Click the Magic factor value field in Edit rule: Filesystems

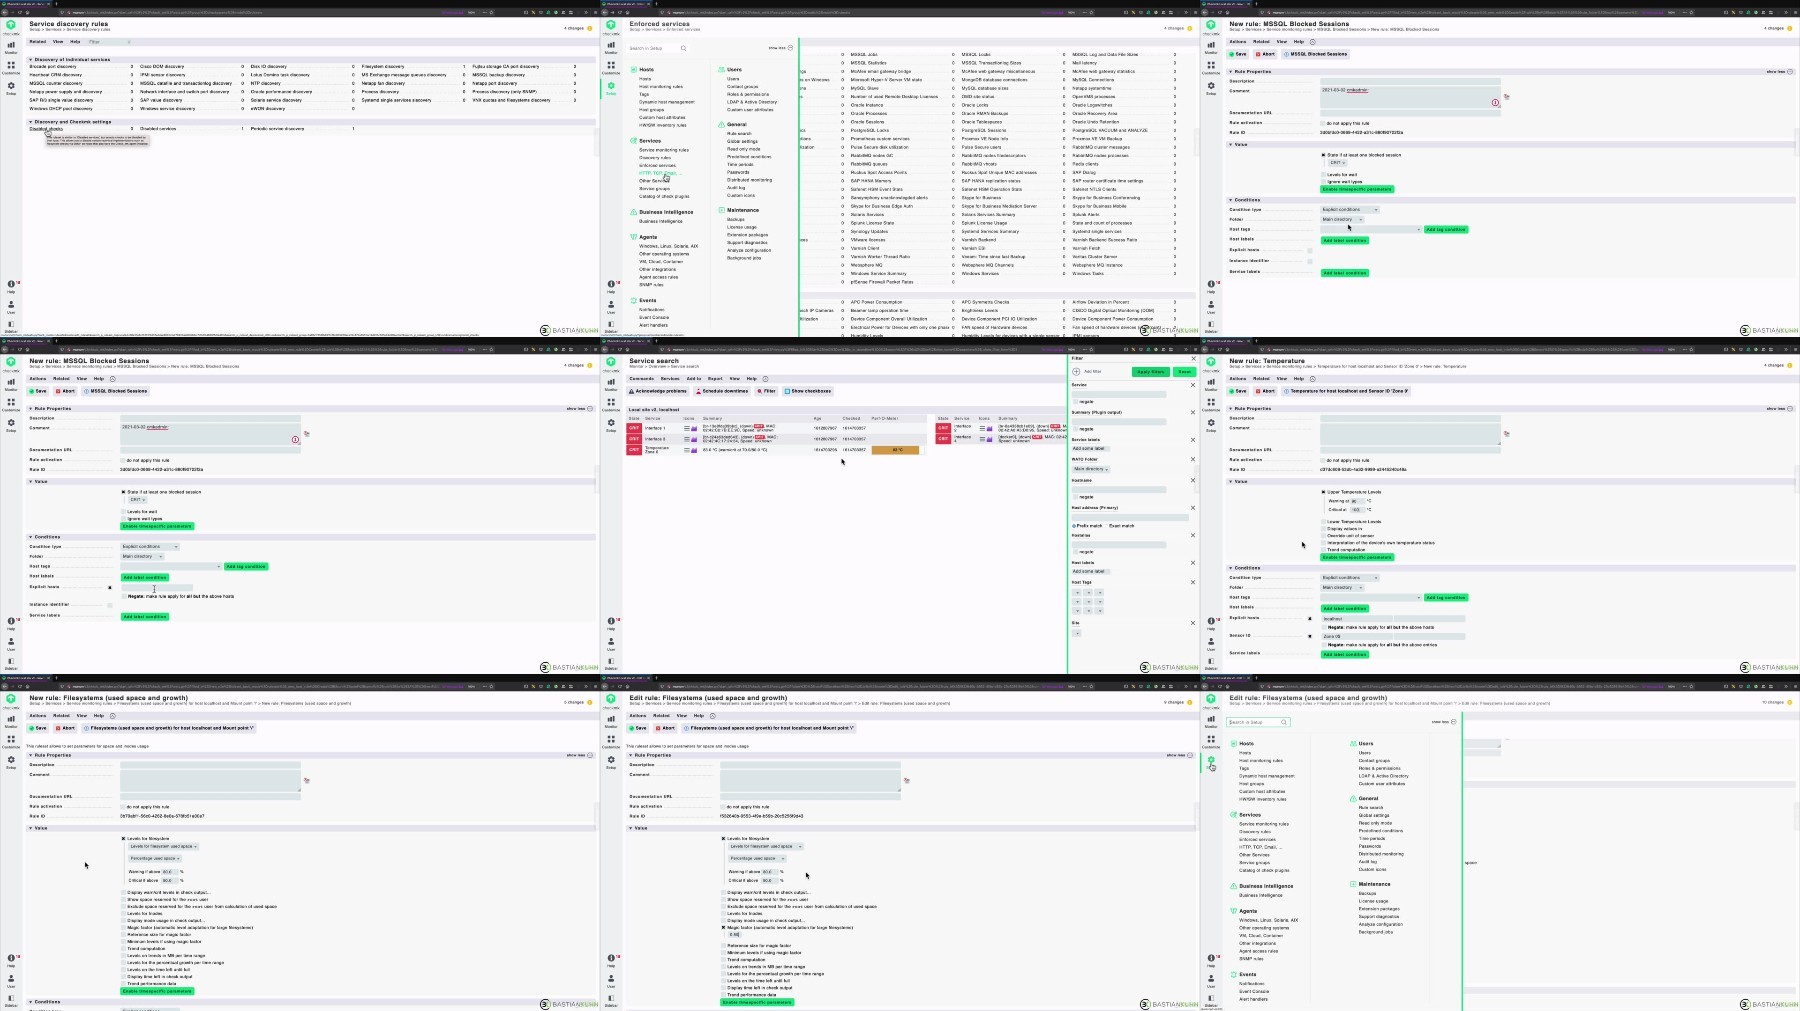(736, 935)
